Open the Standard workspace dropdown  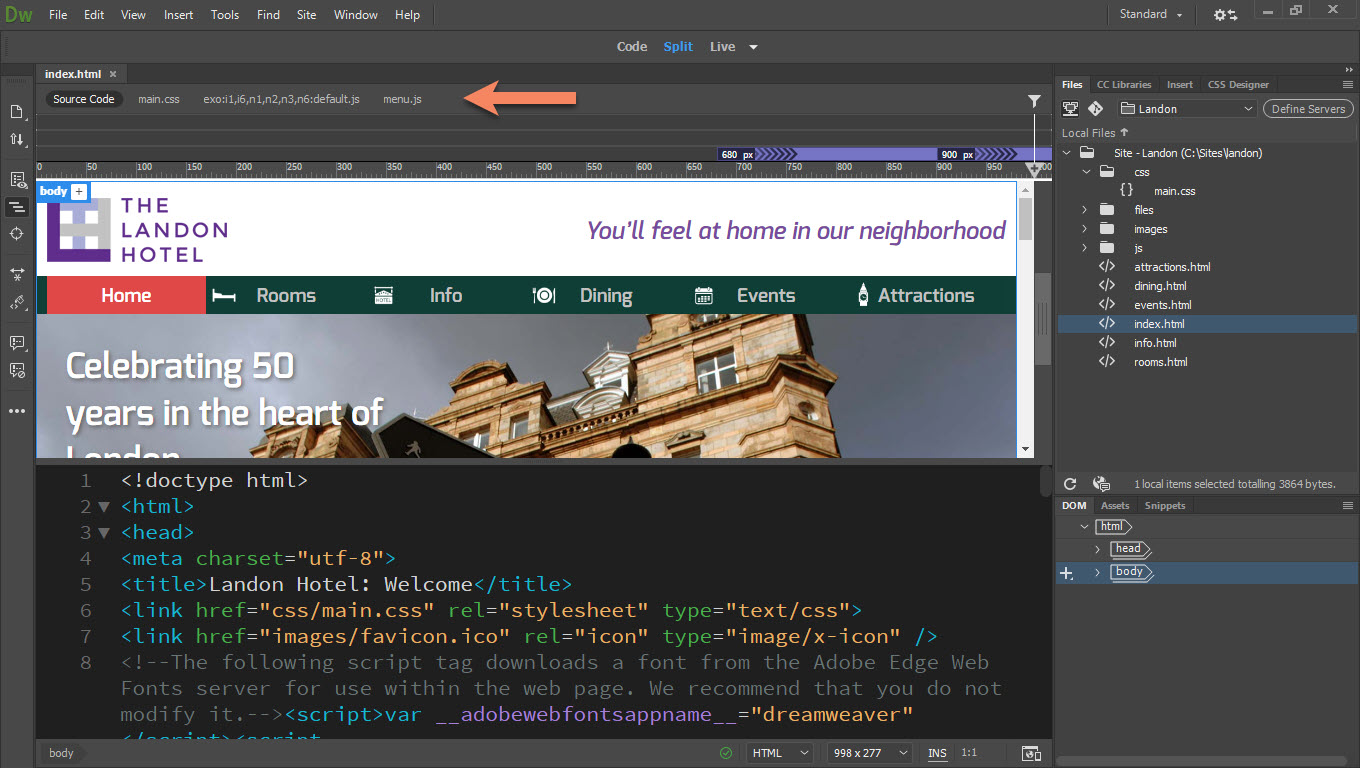click(x=1151, y=15)
